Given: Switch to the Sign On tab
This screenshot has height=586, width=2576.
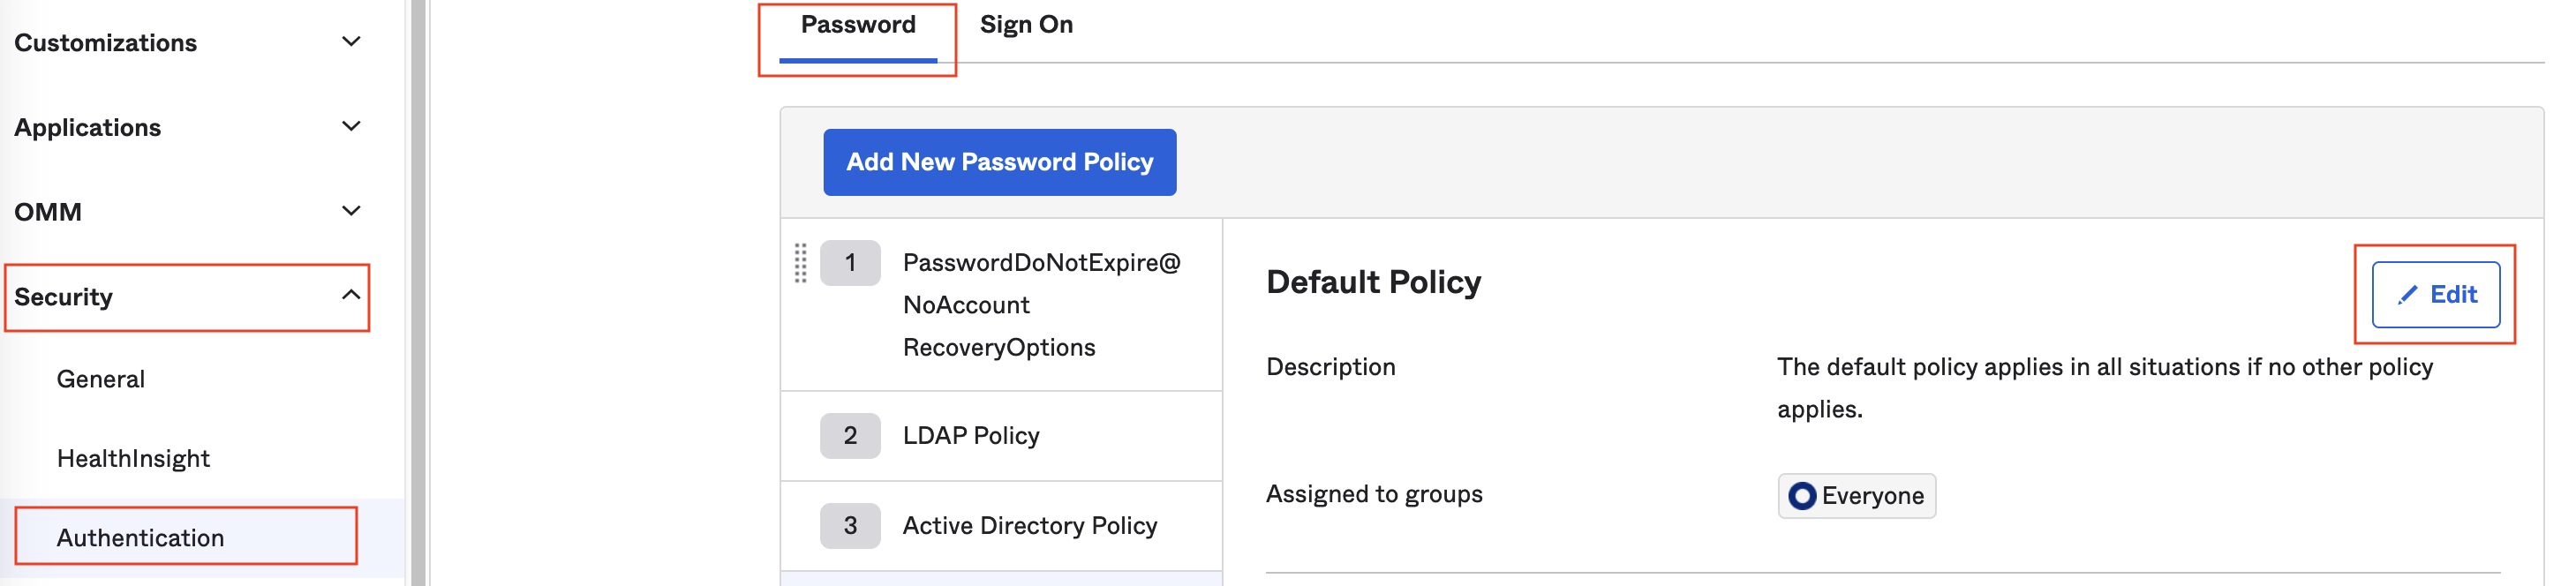Looking at the screenshot, I should 1026,25.
